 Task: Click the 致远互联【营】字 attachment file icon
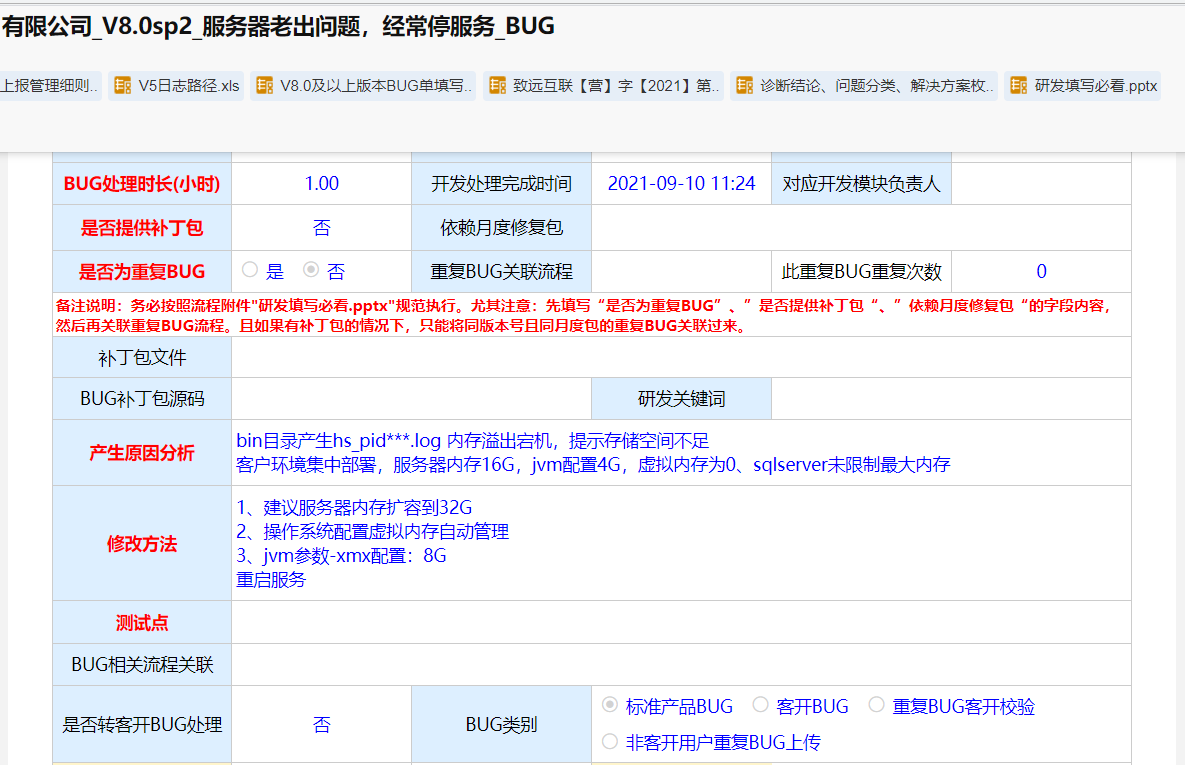pos(497,86)
